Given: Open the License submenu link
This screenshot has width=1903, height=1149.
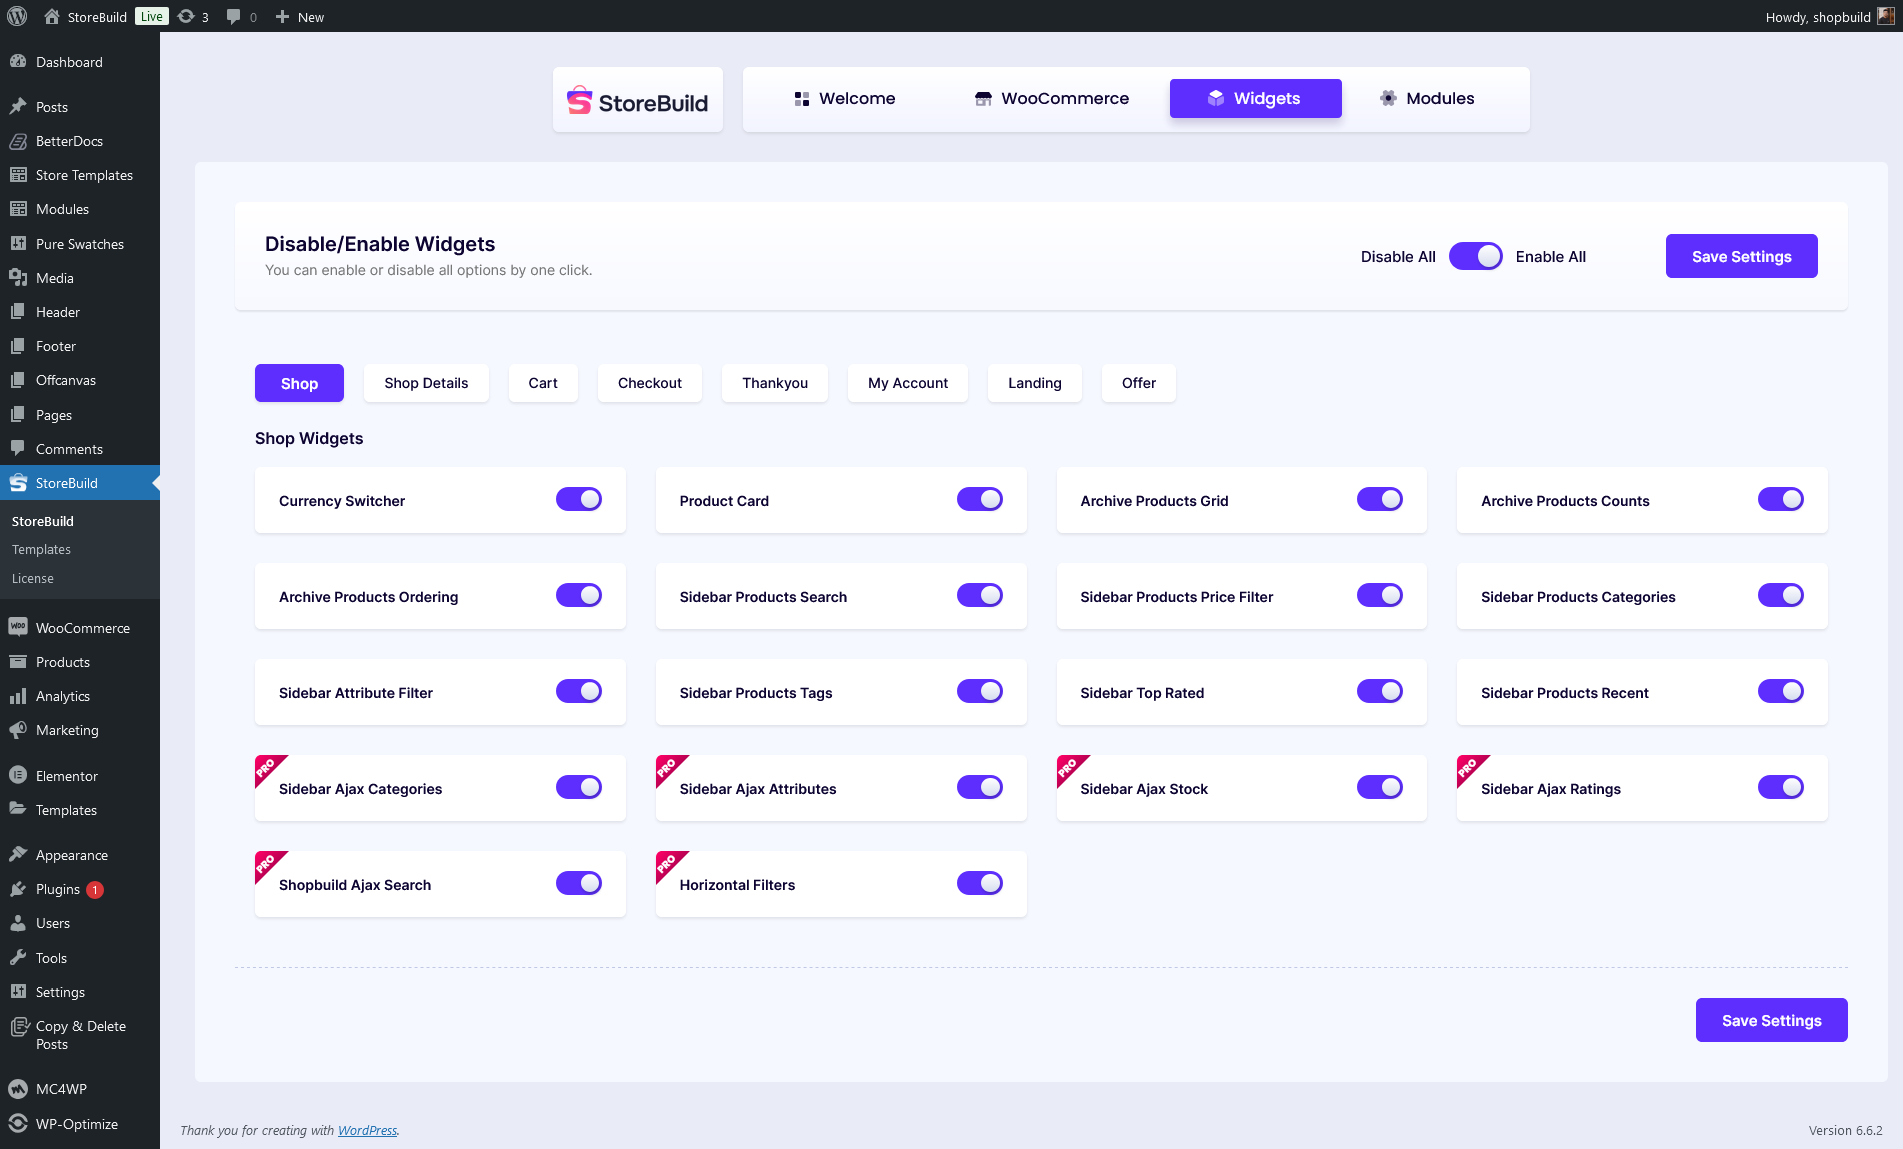Looking at the screenshot, I should (33, 579).
